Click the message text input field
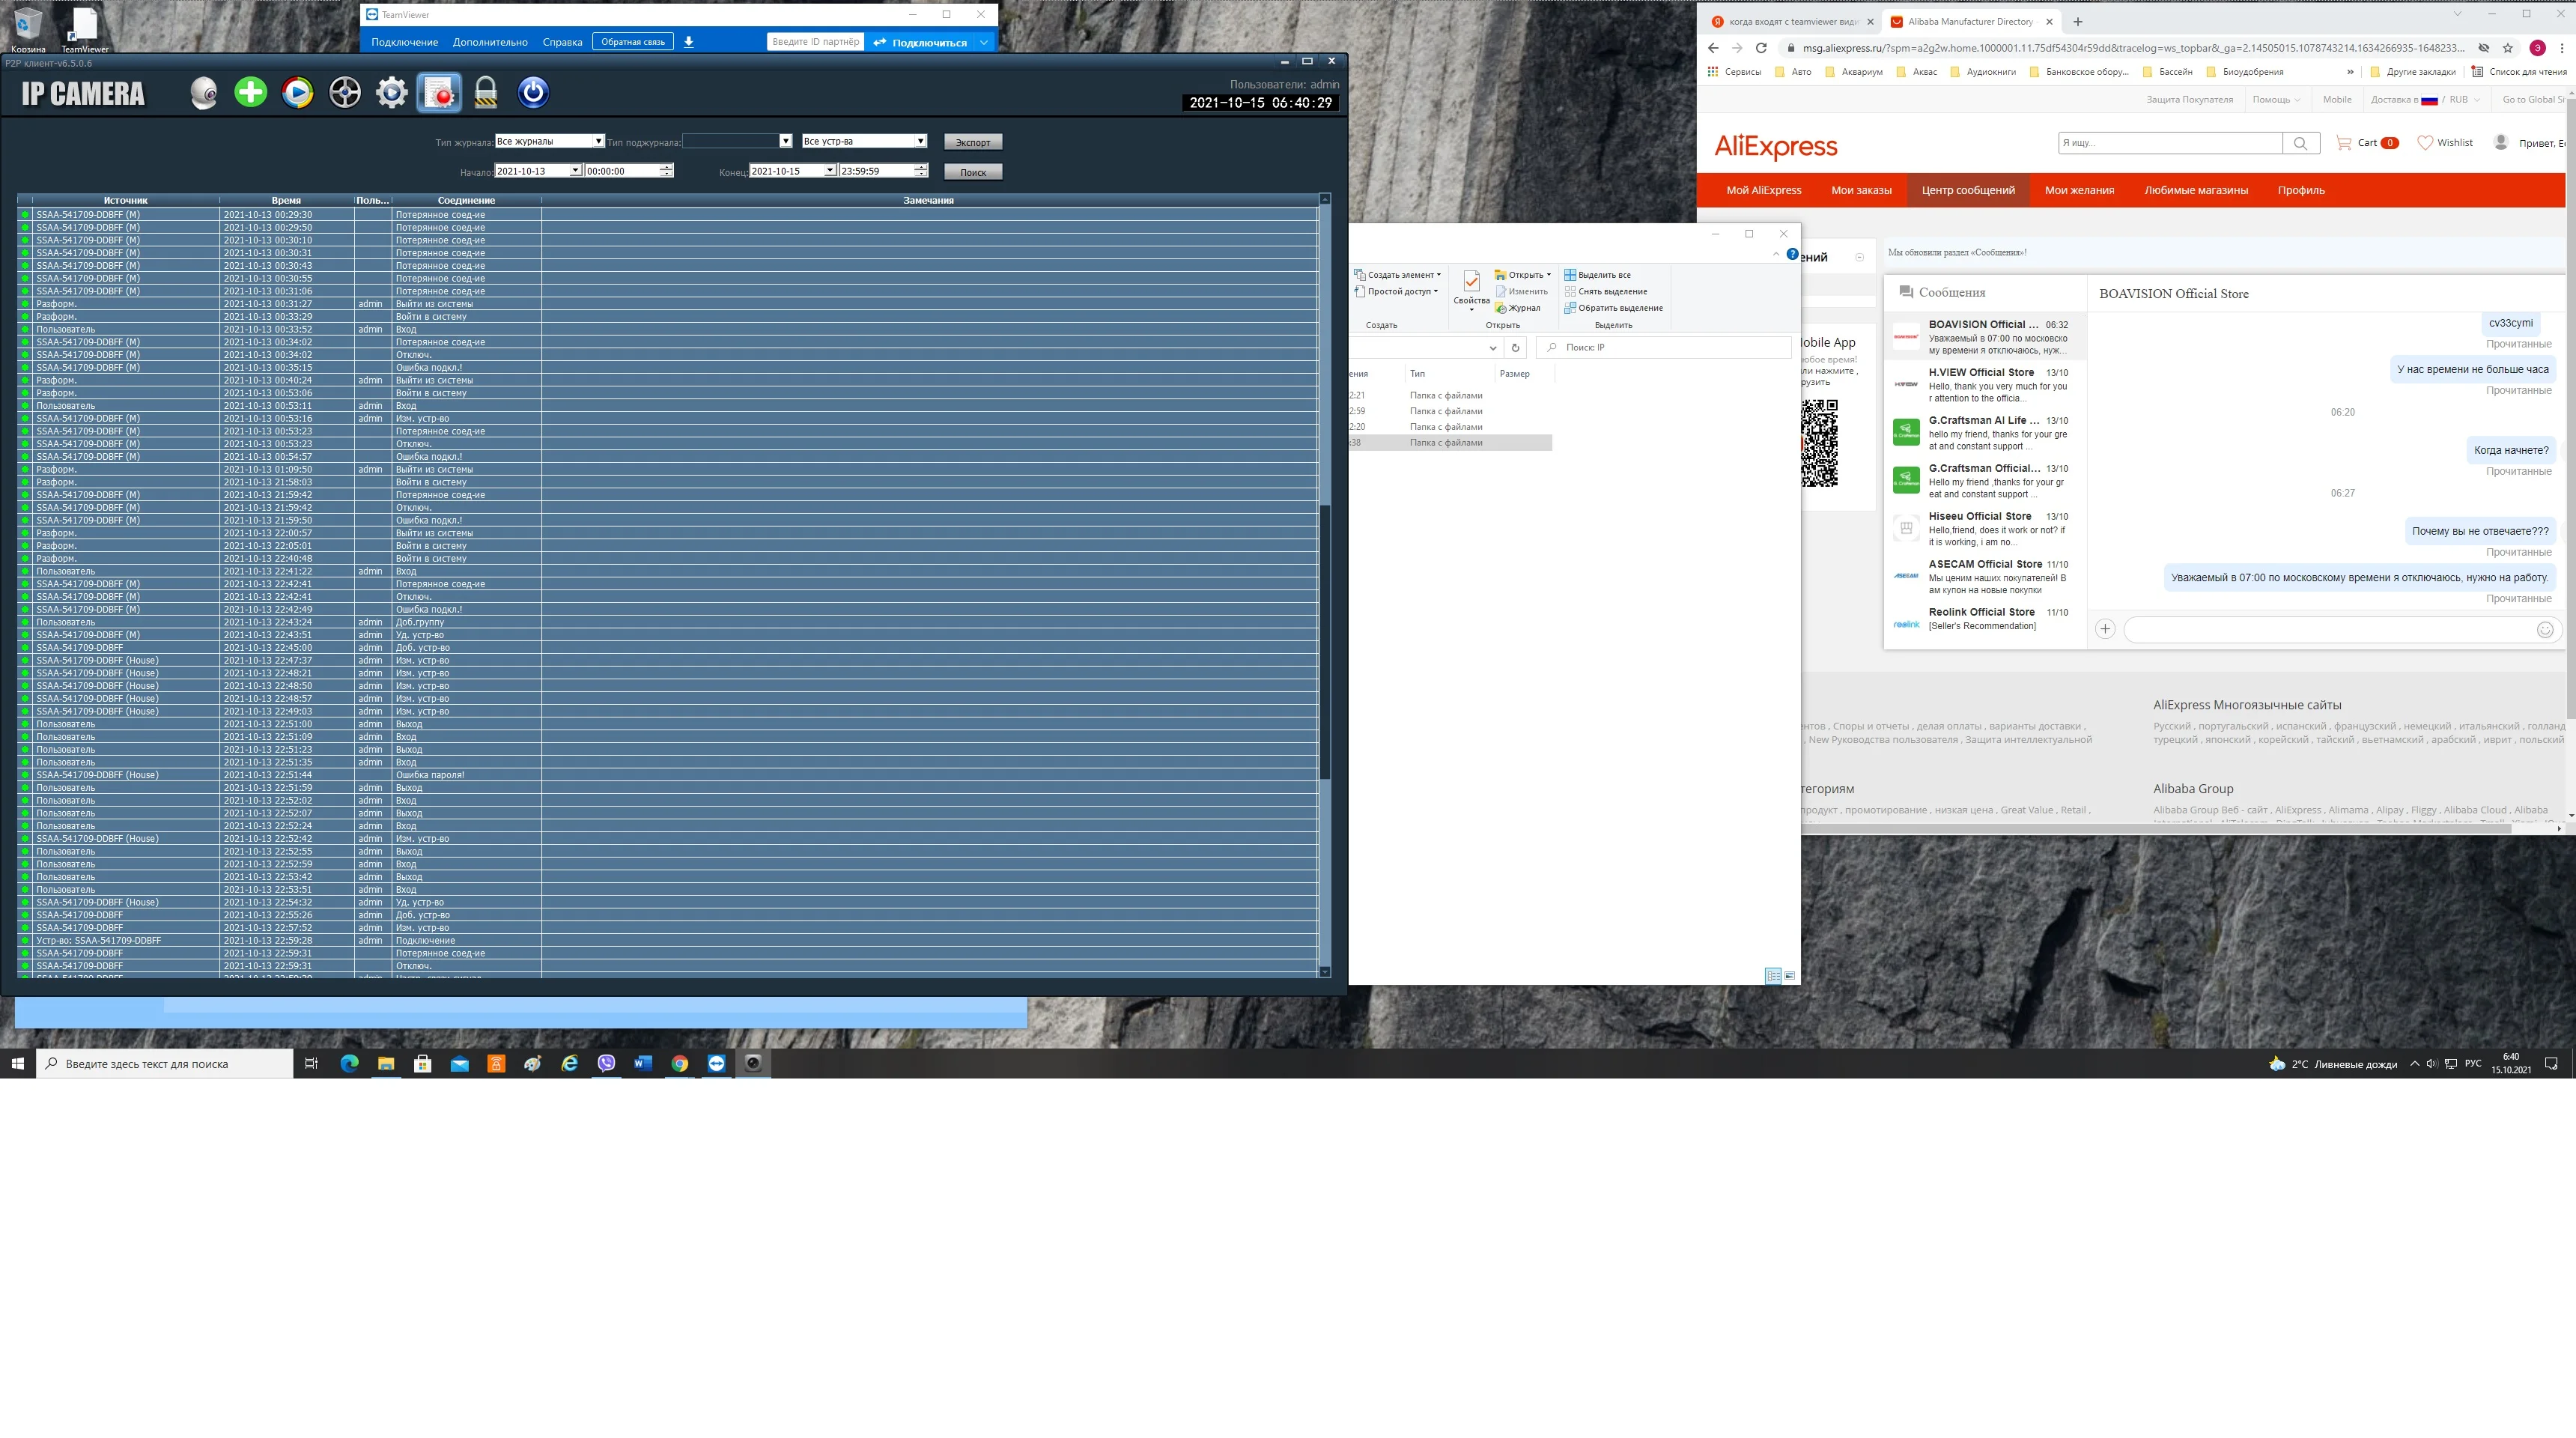The width and height of the screenshot is (2576, 1438). coord(2327,629)
